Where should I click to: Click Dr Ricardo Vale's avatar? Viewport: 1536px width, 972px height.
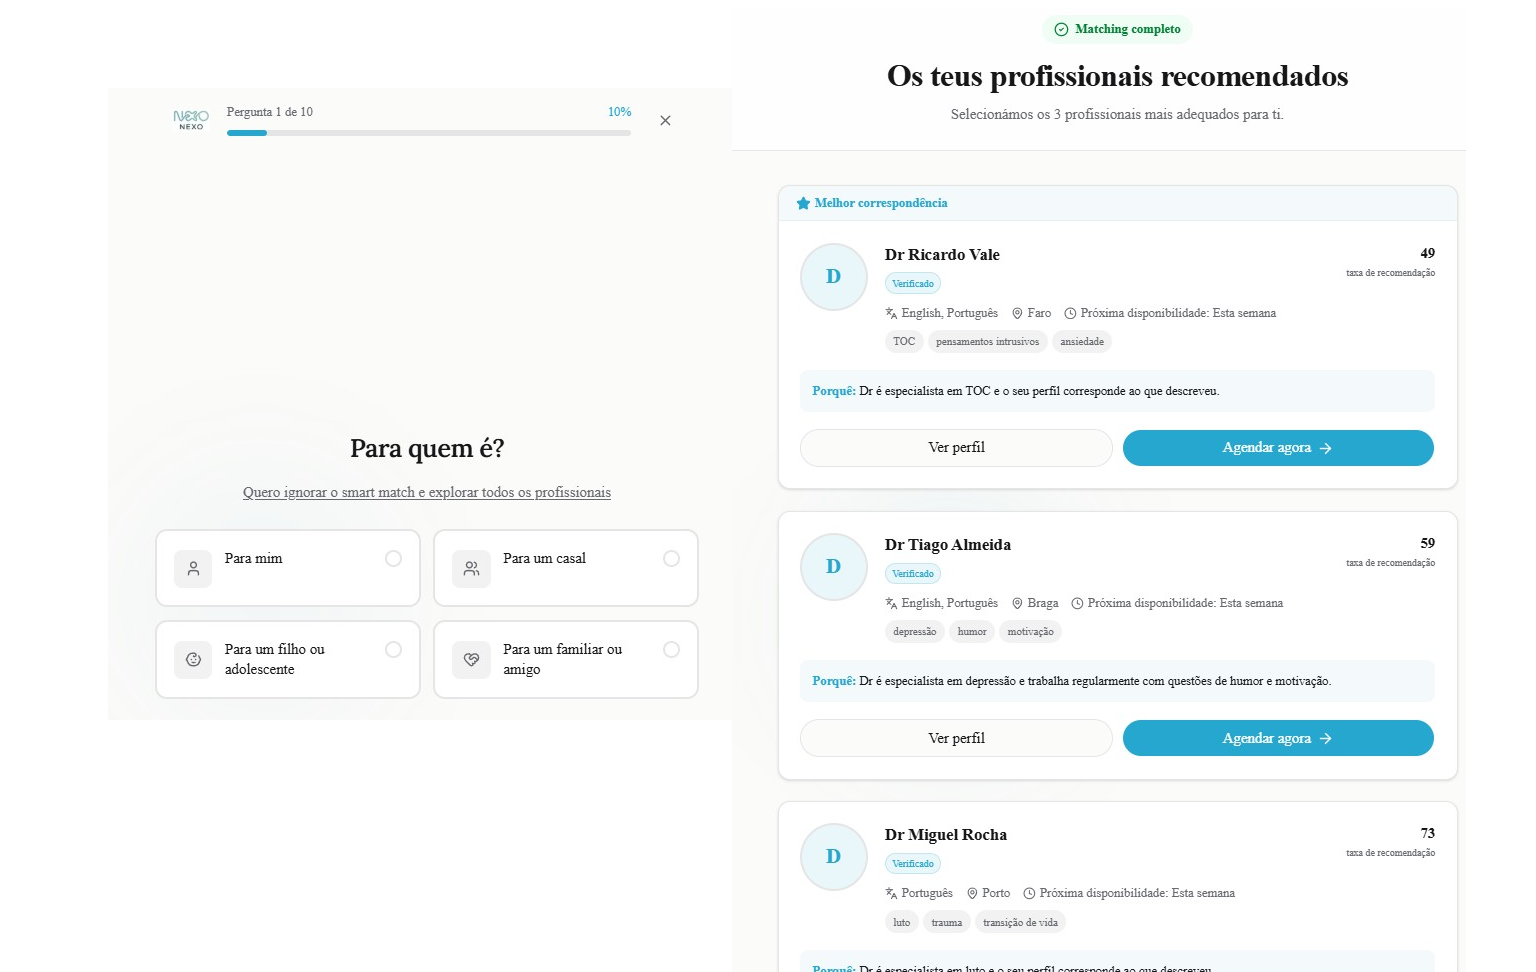click(x=833, y=277)
